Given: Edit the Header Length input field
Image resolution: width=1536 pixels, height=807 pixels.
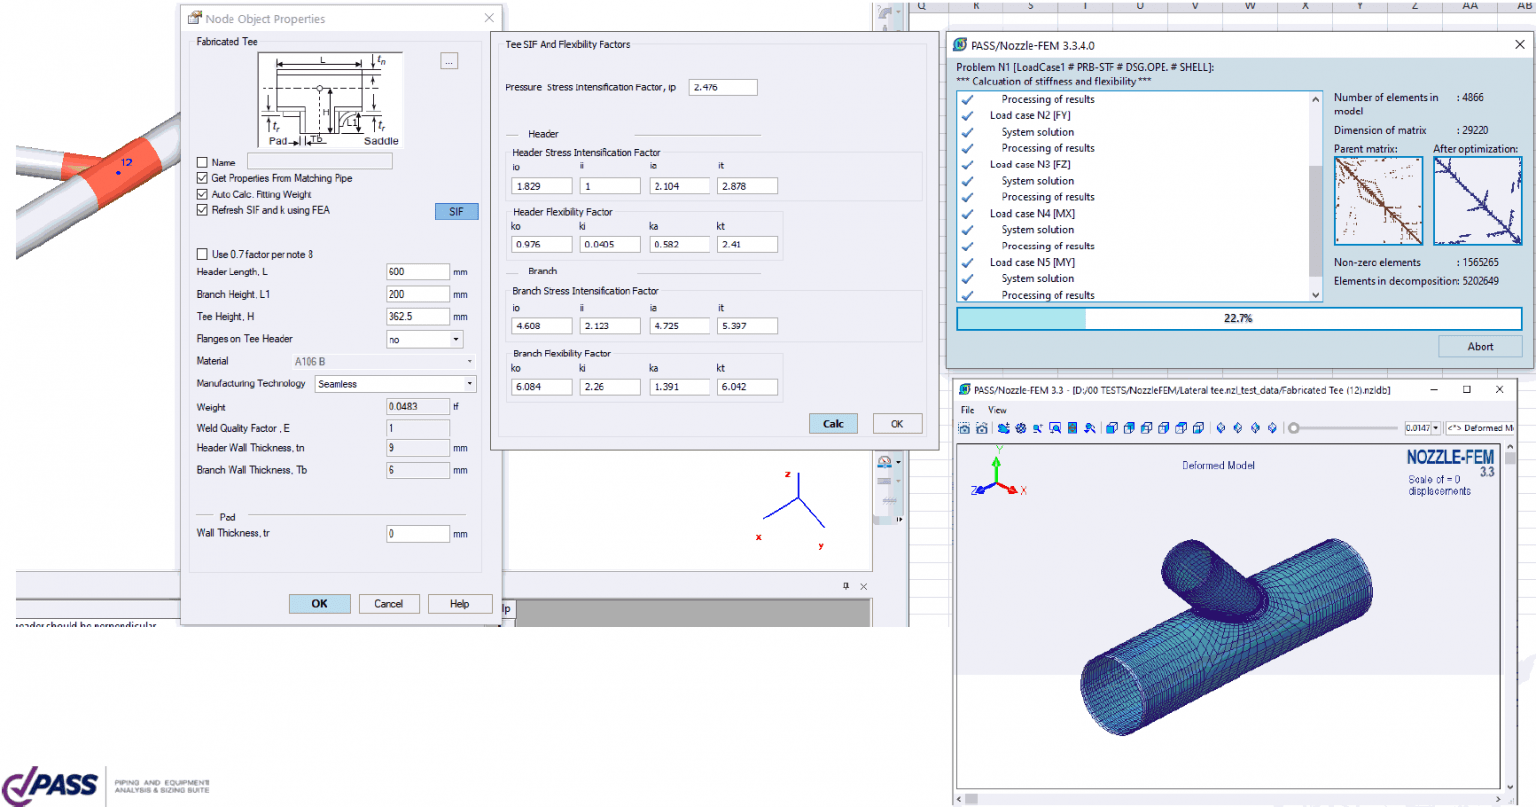Looking at the screenshot, I should 418,271.
